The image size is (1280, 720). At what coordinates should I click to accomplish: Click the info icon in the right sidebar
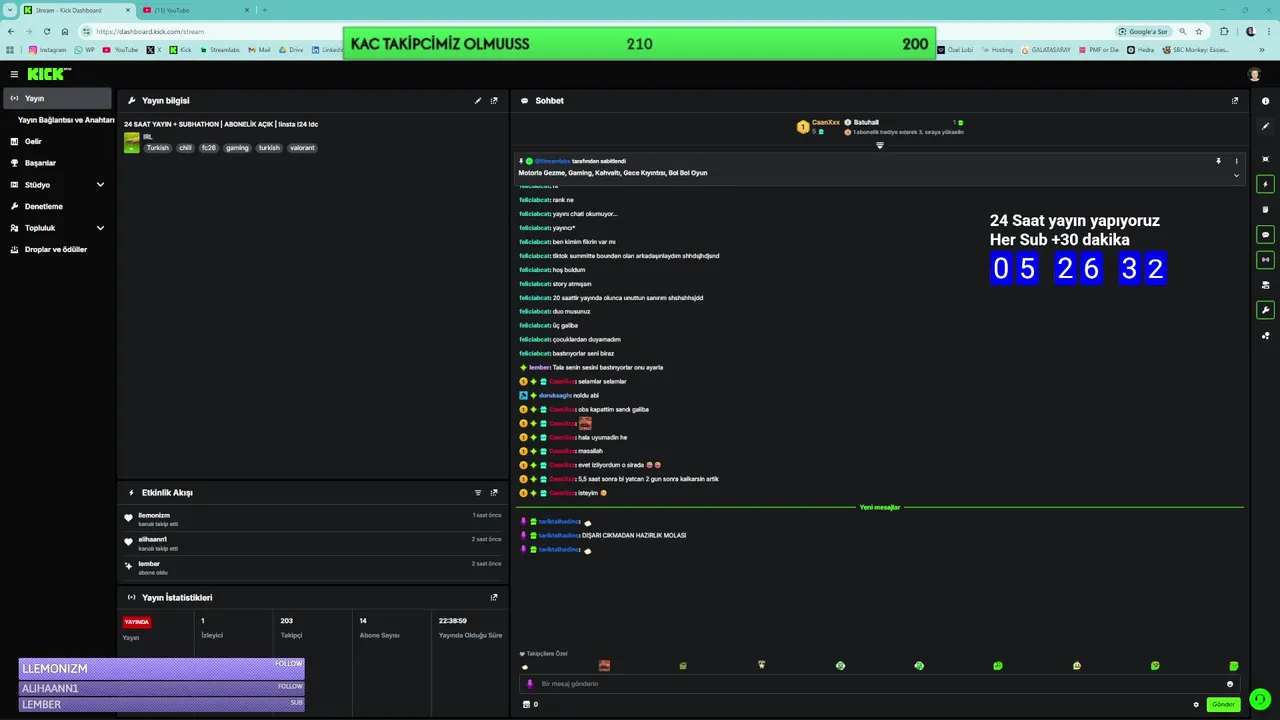point(1266,101)
